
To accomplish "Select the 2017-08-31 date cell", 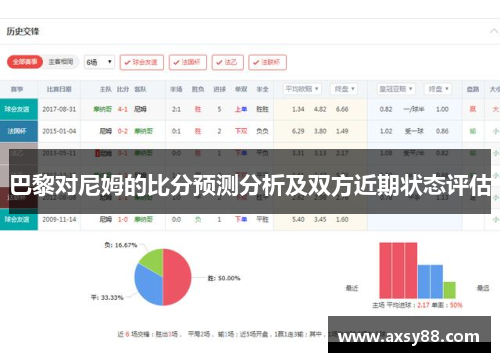I will [x=59, y=109].
